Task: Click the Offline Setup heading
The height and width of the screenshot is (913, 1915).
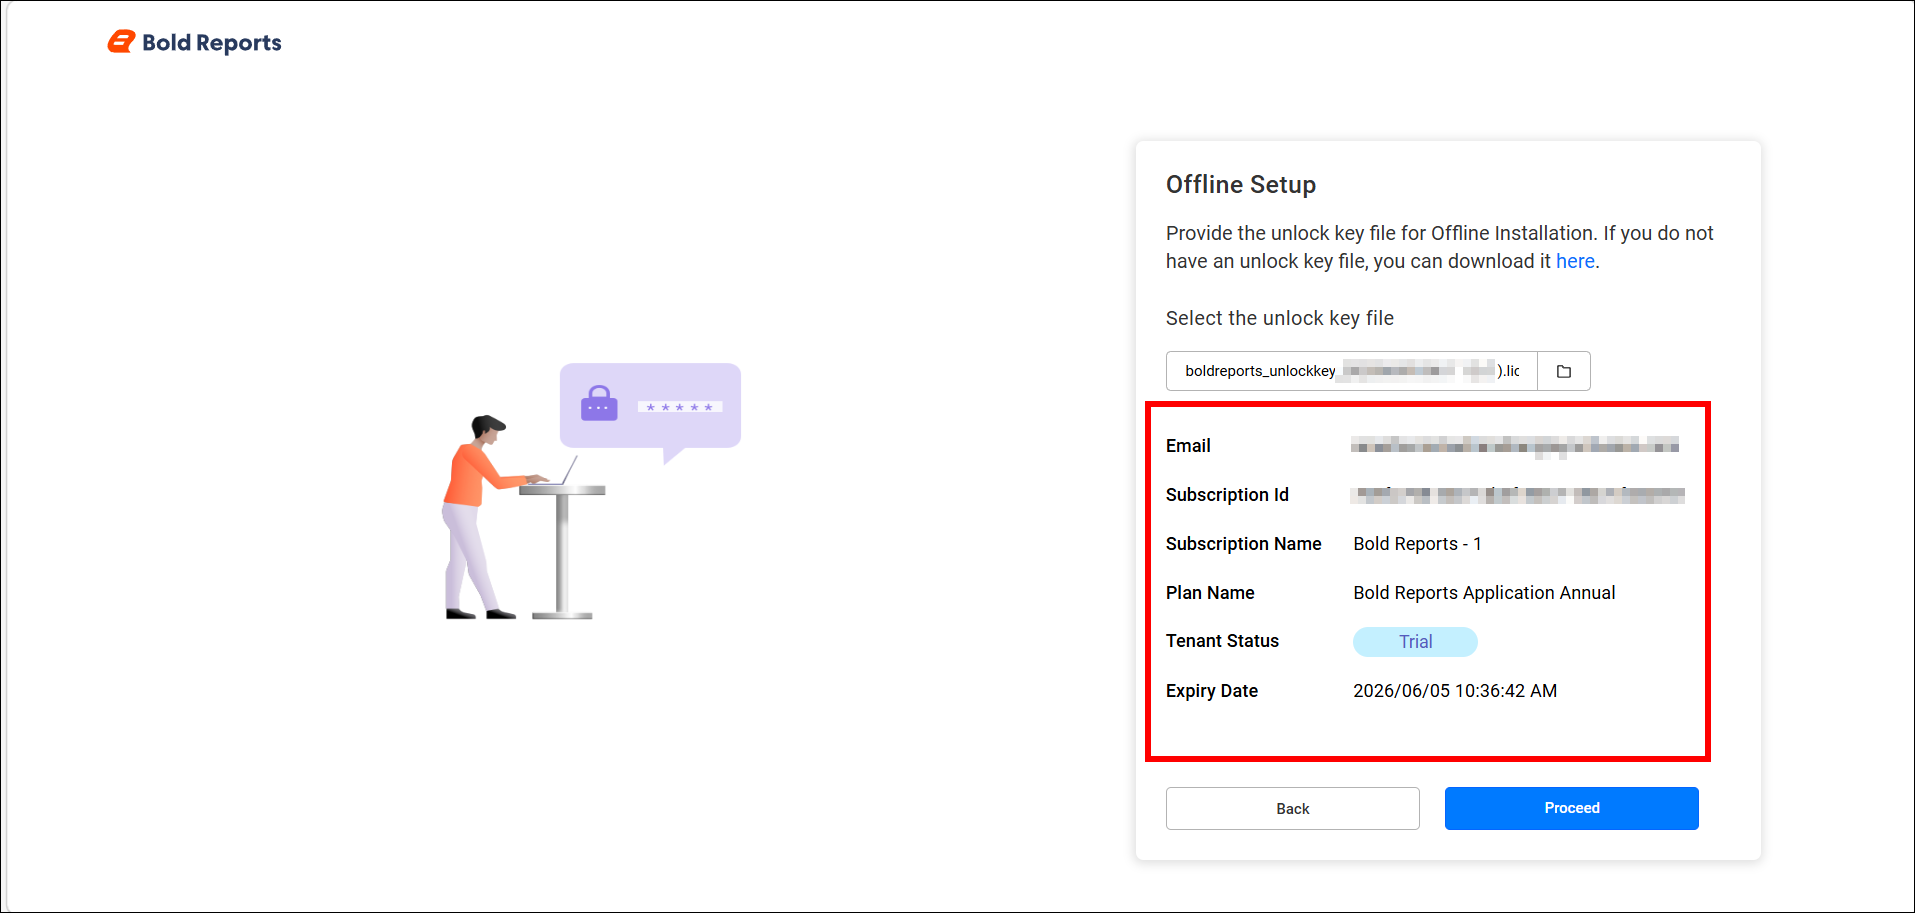Action: coord(1240,185)
